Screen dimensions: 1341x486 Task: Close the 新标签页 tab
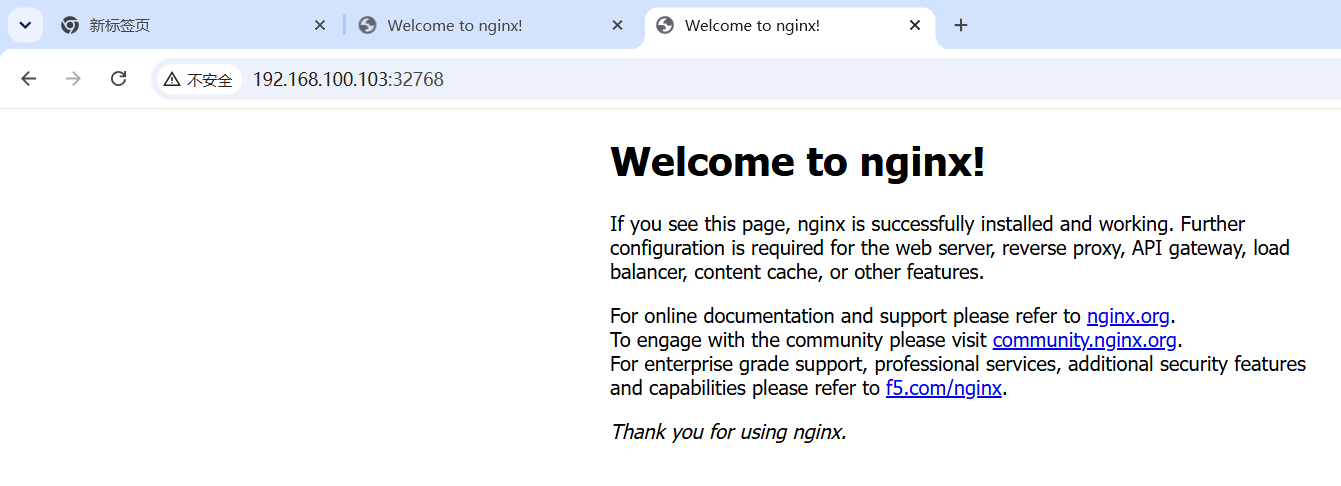pyautogui.click(x=320, y=25)
